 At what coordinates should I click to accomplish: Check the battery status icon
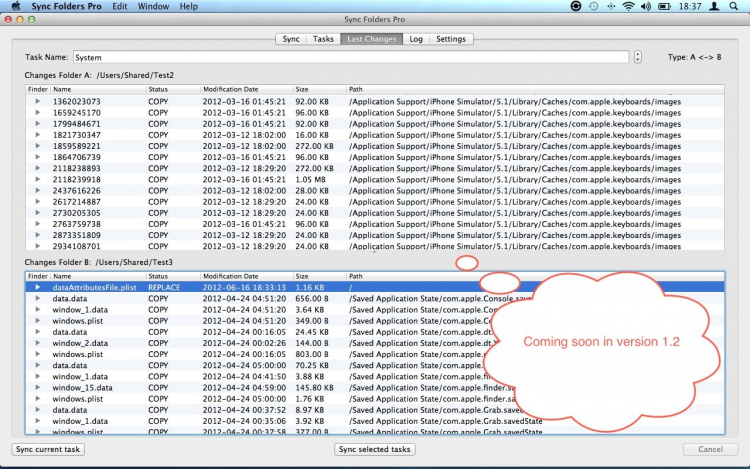point(664,6)
